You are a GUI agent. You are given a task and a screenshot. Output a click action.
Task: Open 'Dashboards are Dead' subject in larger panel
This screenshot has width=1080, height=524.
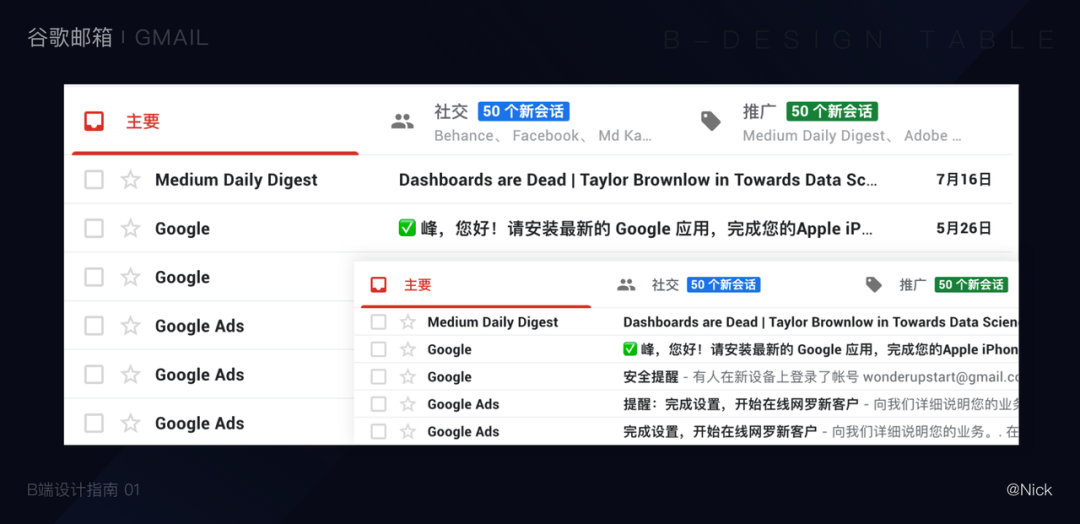[638, 180]
